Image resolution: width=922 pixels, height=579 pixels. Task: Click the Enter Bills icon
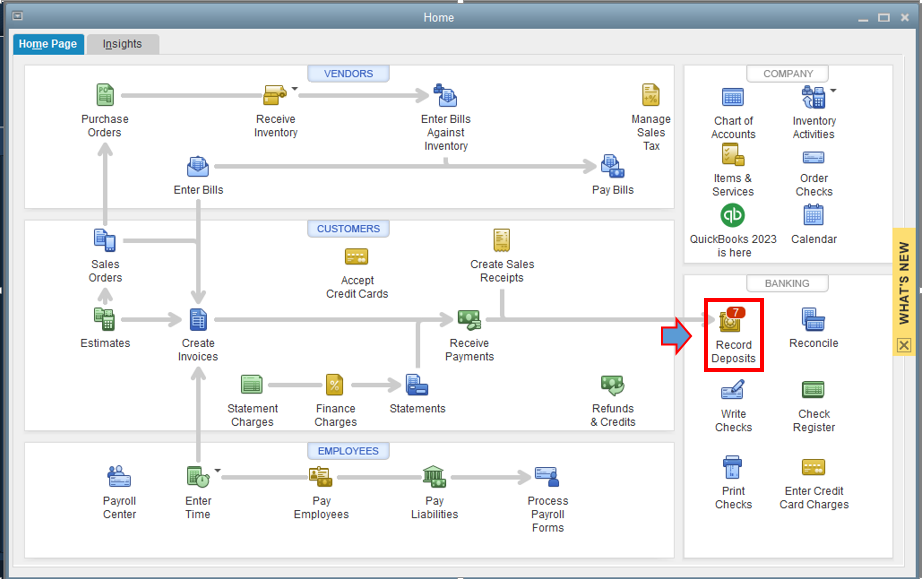click(x=198, y=166)
